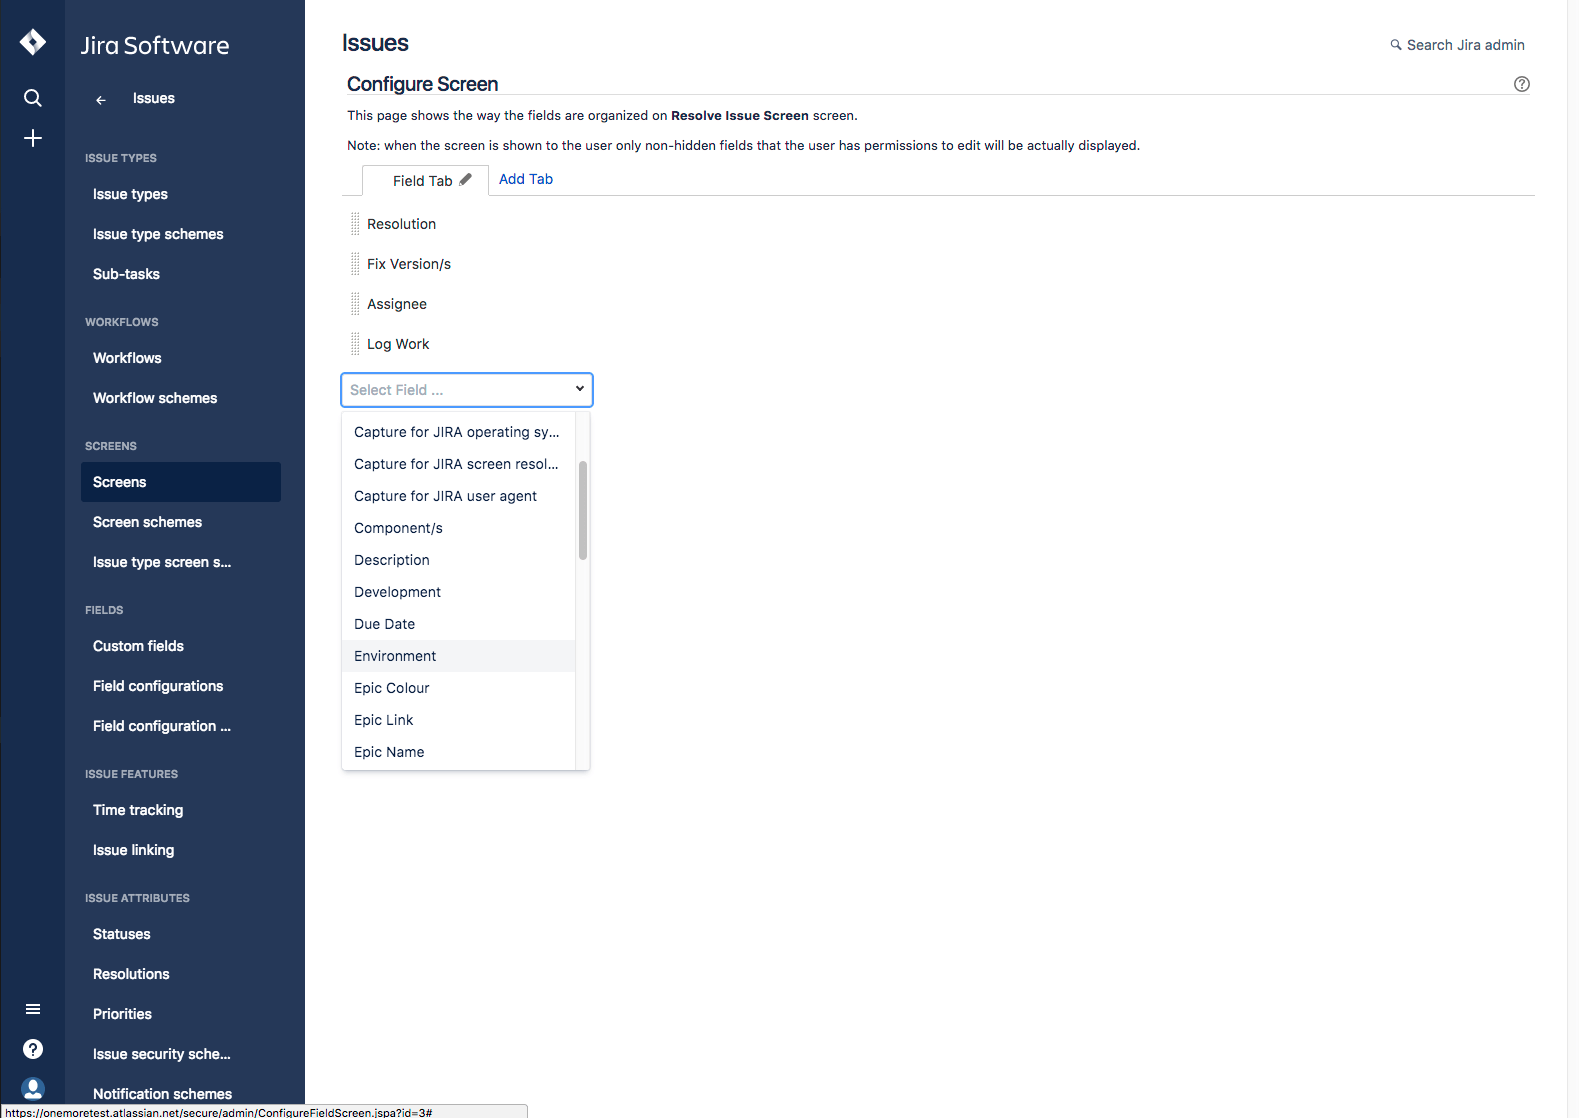Switch to the Field Tab tab
The width and height of the screenshot is (1579, 1118).
tap(423, 181)
